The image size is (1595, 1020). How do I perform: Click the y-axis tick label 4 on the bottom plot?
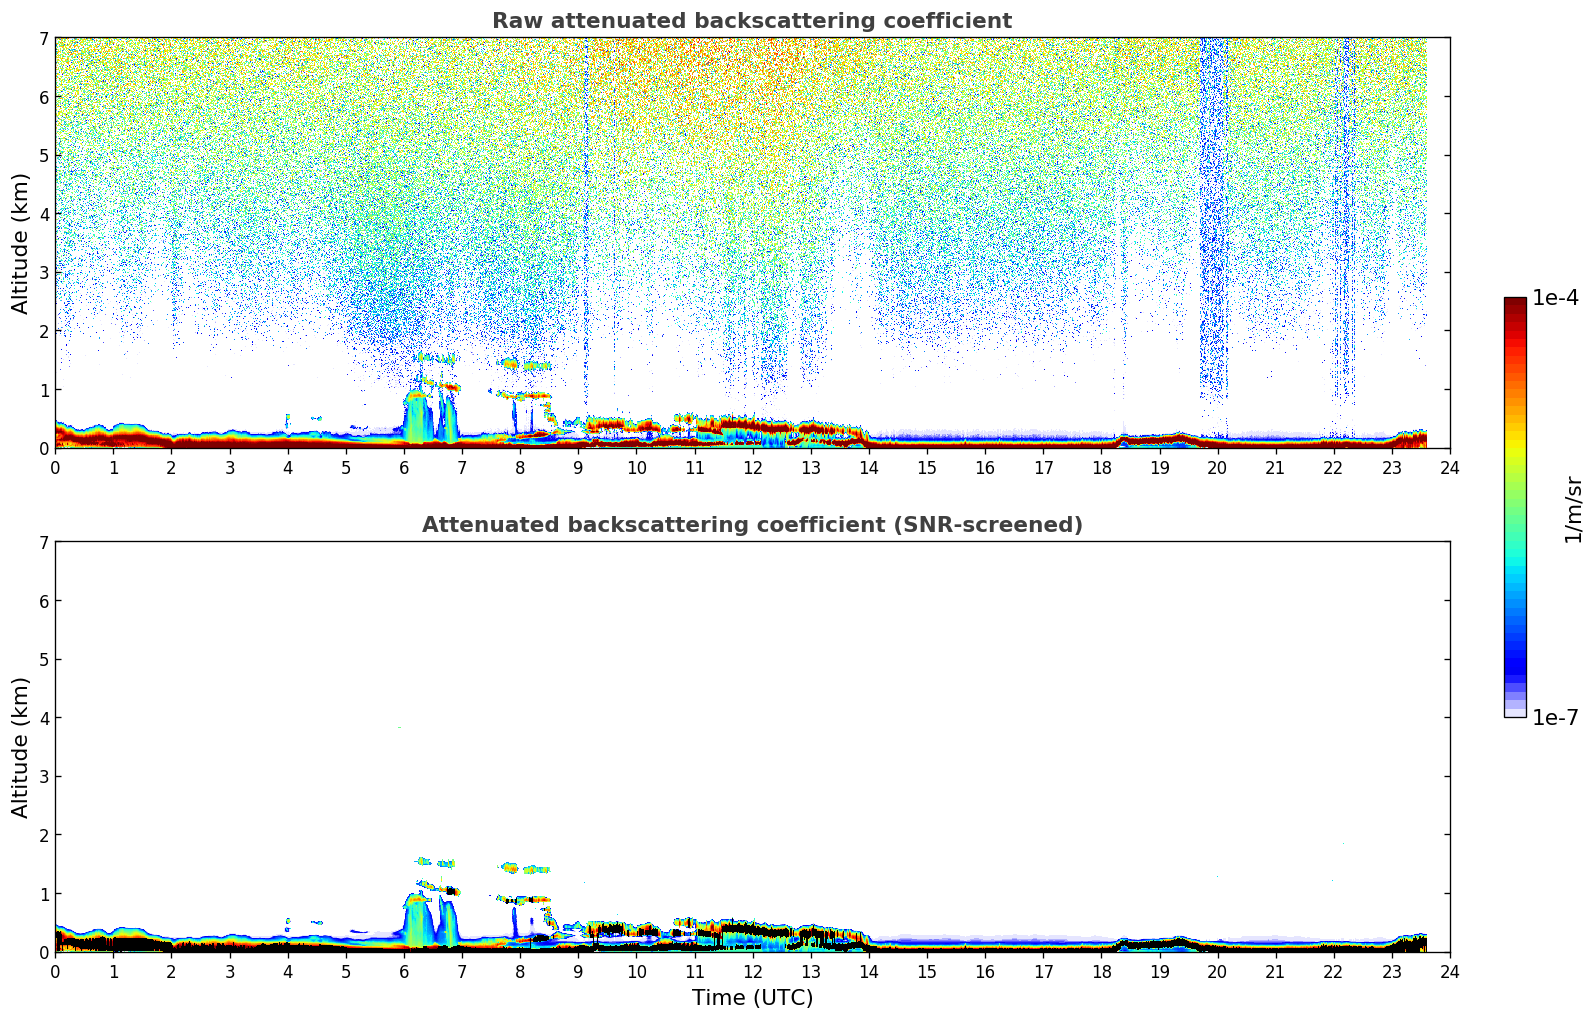click(x=43, y=718)
